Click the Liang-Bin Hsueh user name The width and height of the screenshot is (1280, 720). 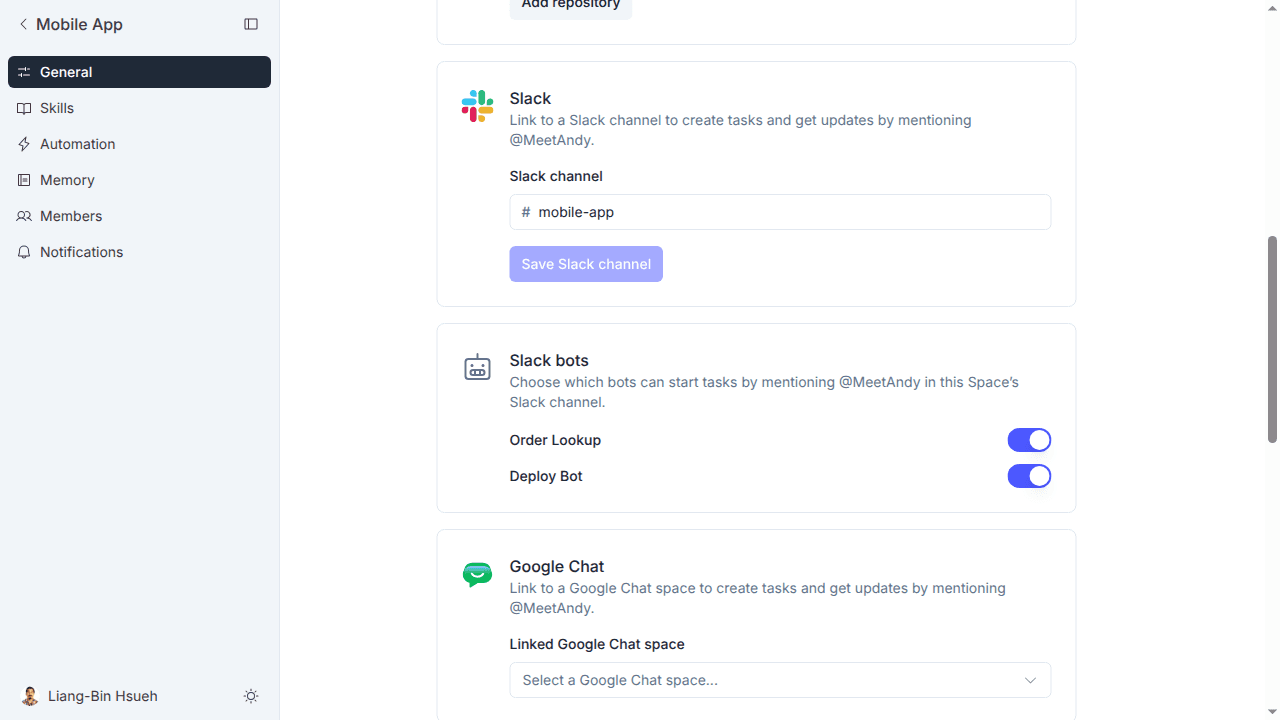(x=103, y=696)
